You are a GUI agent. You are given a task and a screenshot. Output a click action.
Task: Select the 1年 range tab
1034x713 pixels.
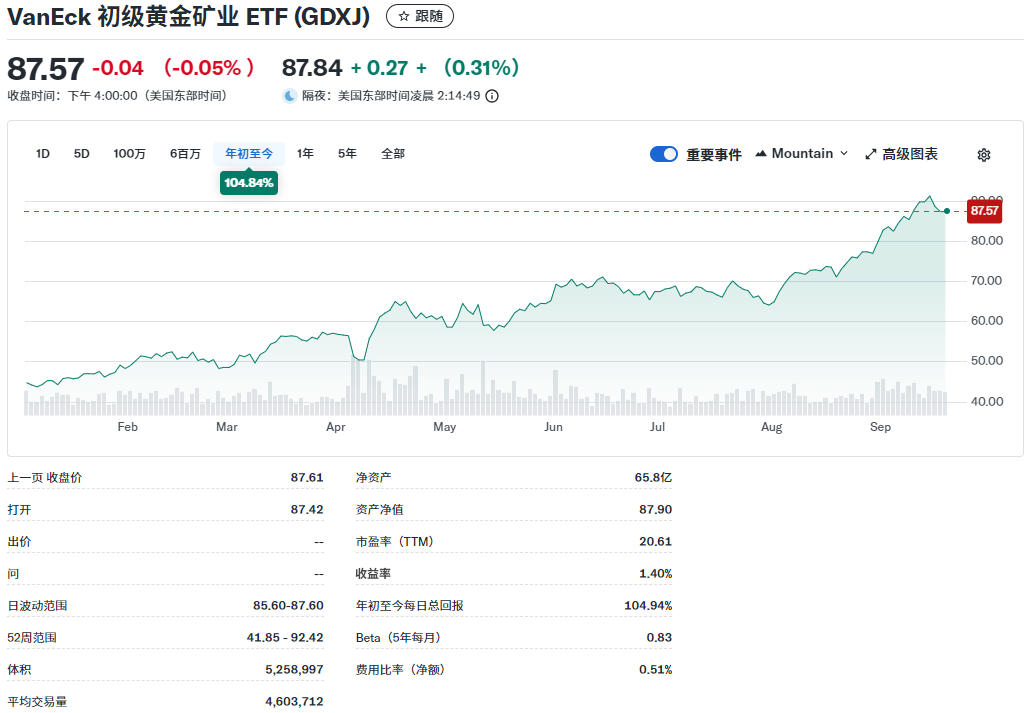coord(305,154)
